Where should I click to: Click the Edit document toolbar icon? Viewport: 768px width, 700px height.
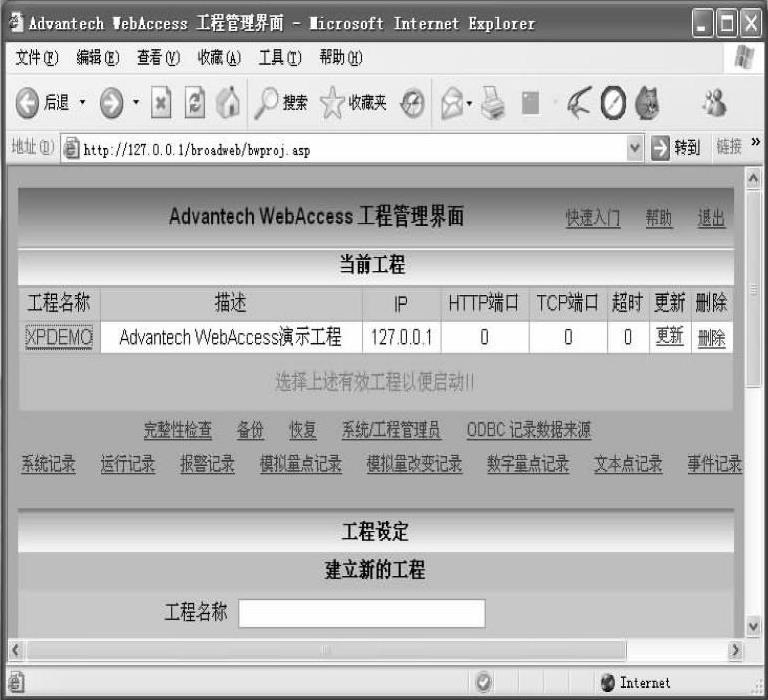530,103
